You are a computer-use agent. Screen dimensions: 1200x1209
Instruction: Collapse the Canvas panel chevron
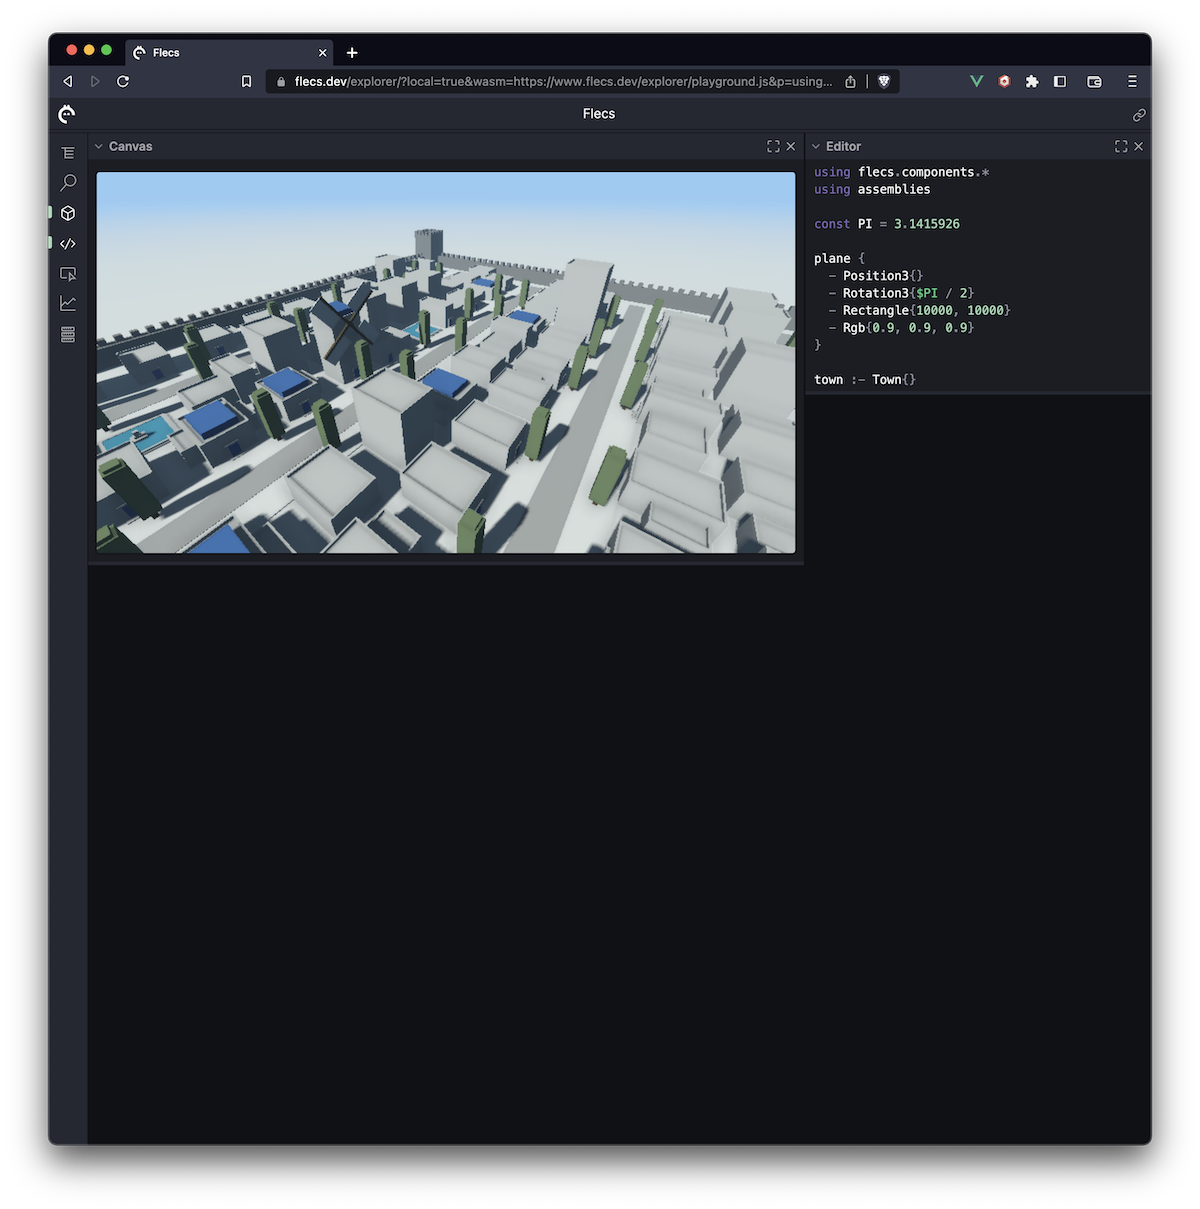[x=99, y=146]
